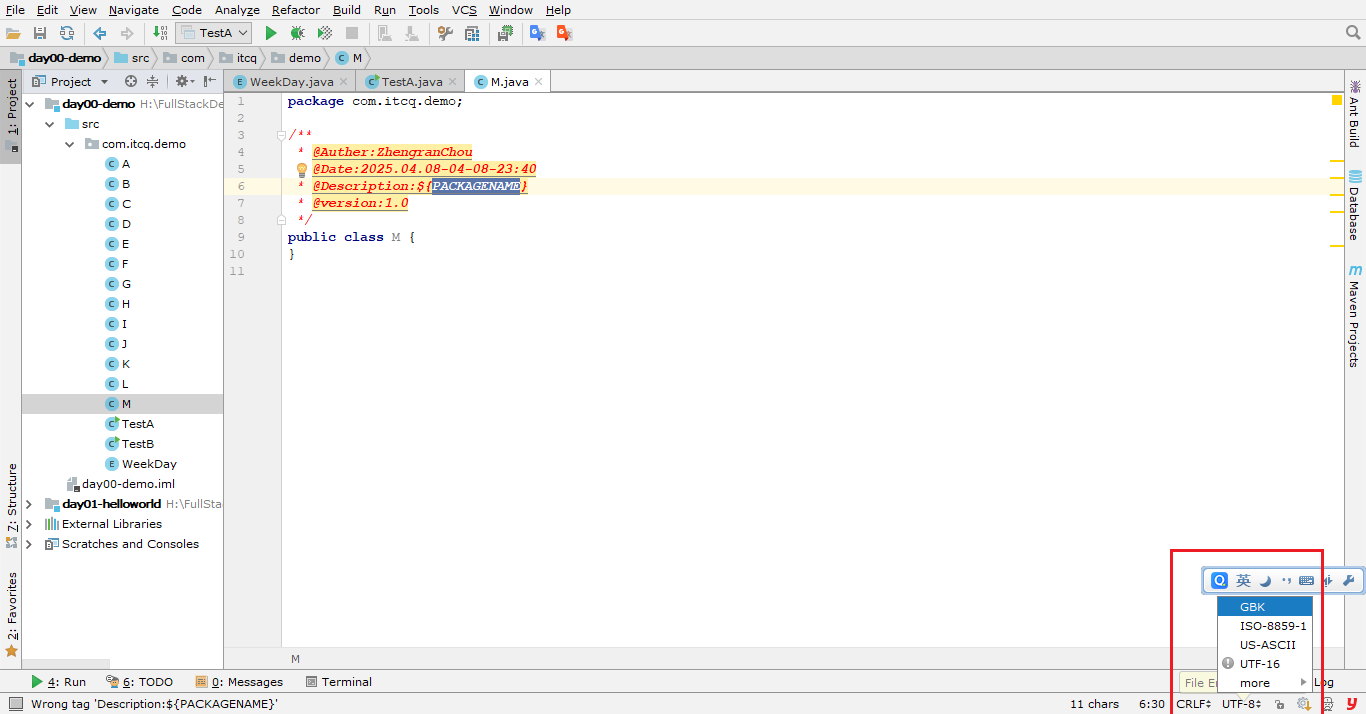Toggle the Database side panel
The width and height of the screenshot is (1366, 714).
(x=1355, y=205)
